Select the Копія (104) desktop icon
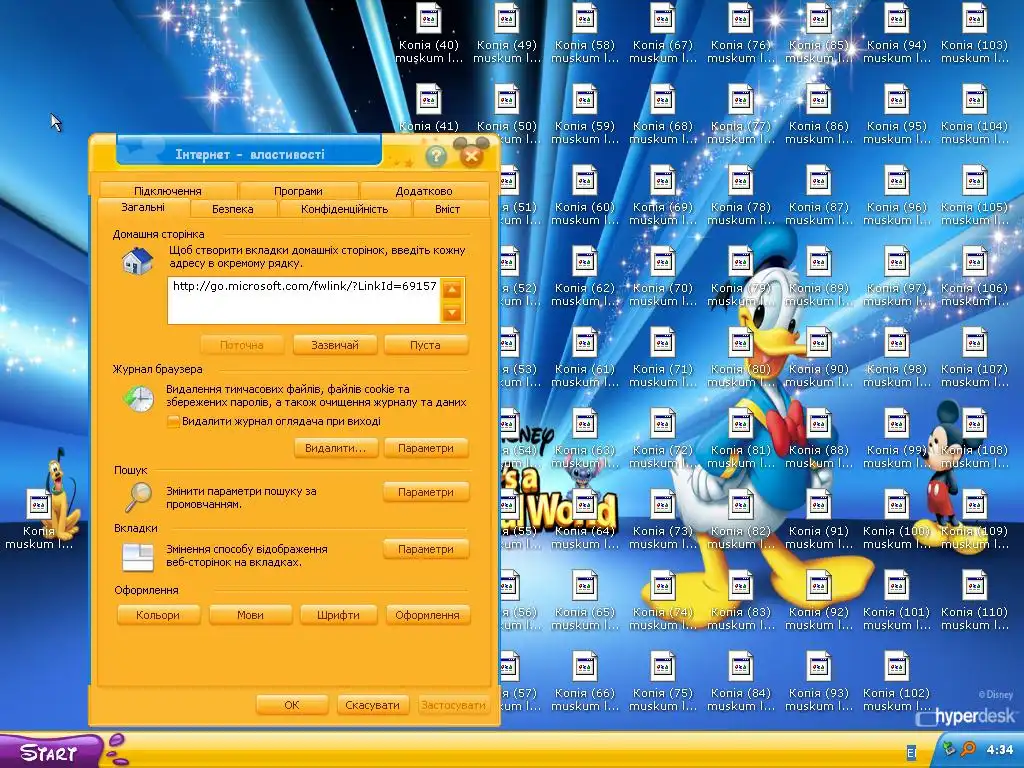 974,115
